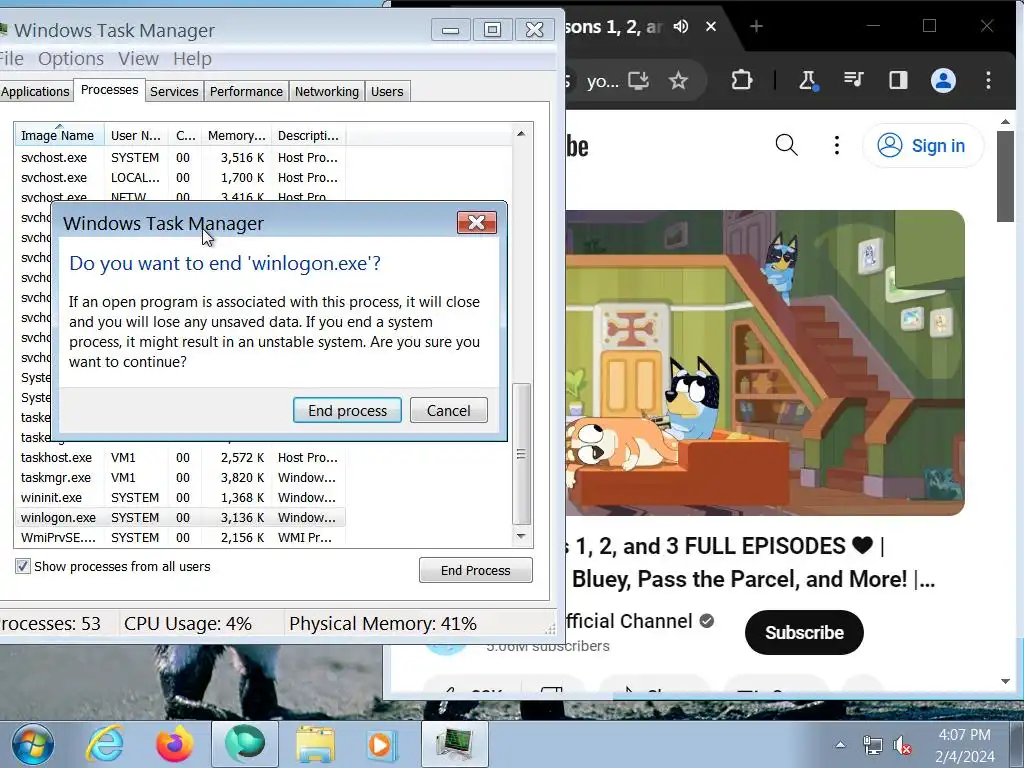
Task: Mute the browser tab audio icon
Action: pyautogui.click(x=681, y=26)
